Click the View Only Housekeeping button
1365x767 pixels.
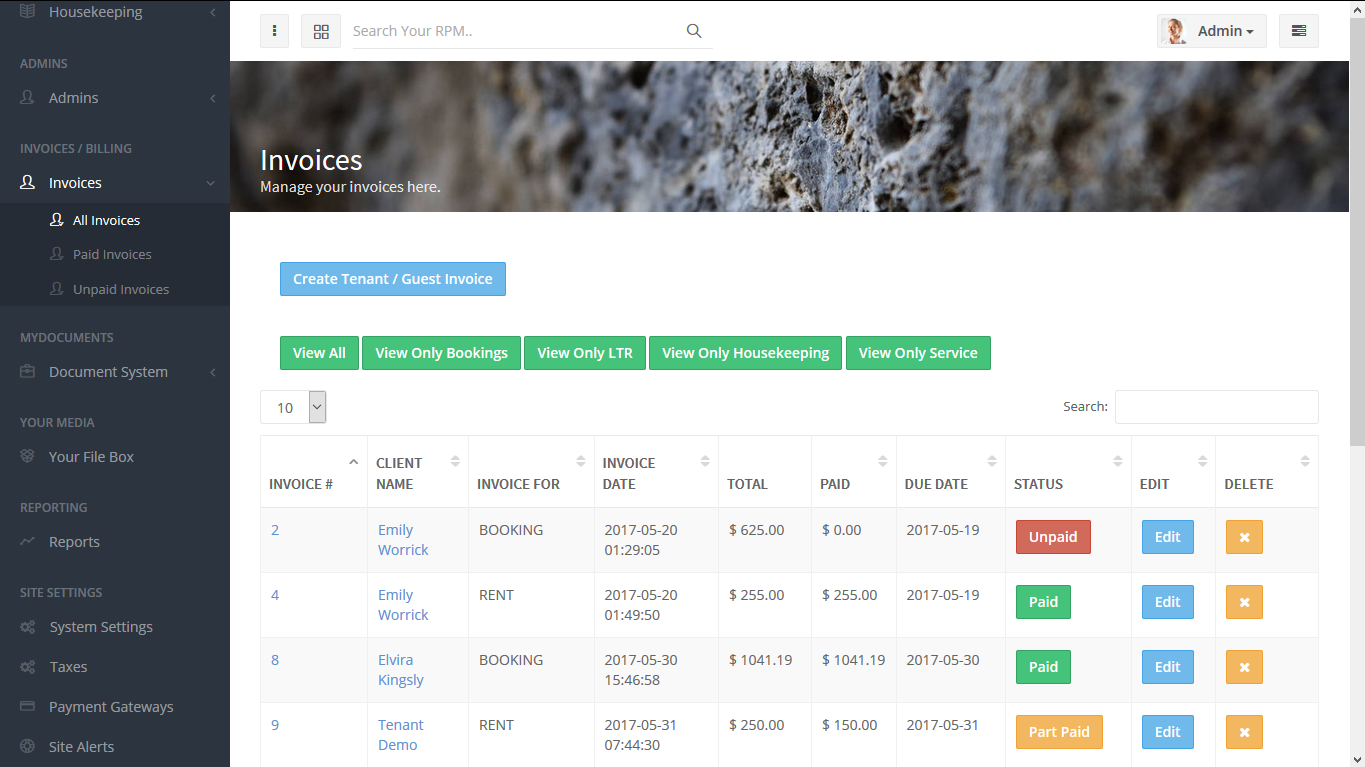pos(746,353)
